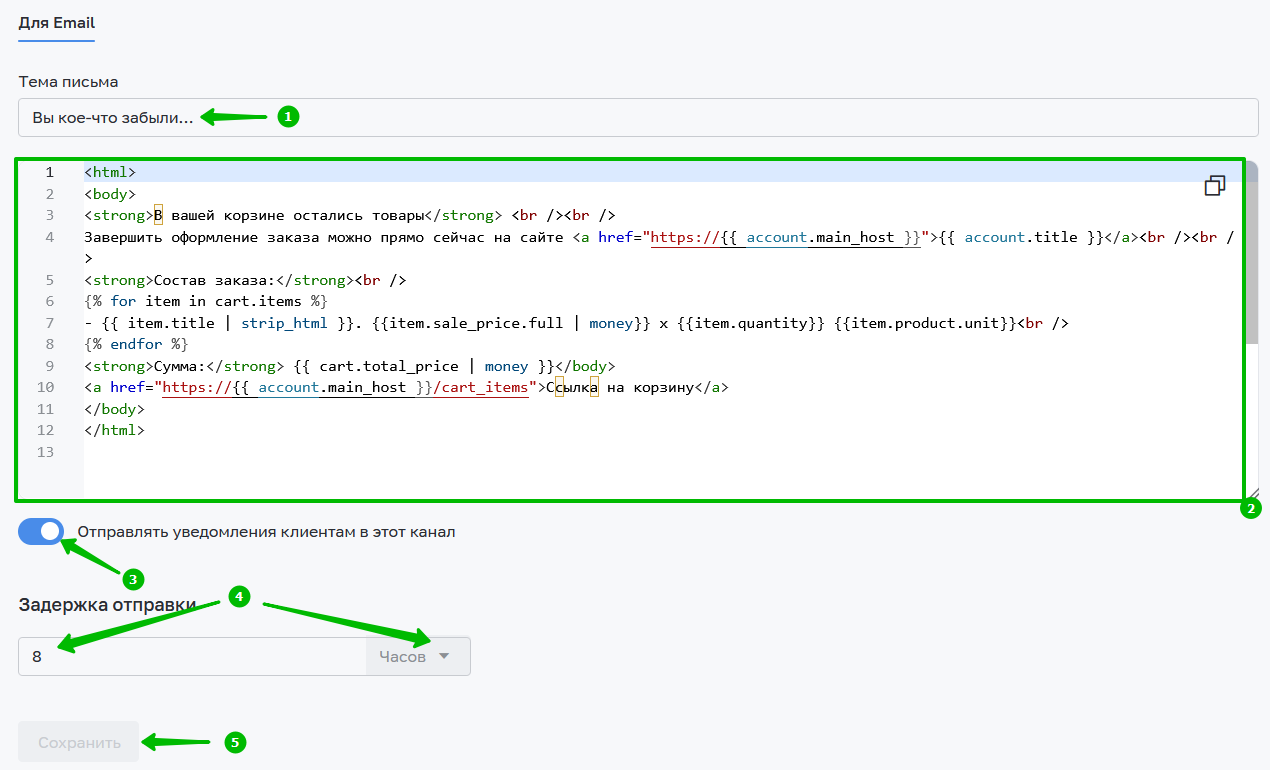This screenshot has width=1270, height=770.
Task: Click '{{ account.title }}' on line 4
Action: (1020, 237)
